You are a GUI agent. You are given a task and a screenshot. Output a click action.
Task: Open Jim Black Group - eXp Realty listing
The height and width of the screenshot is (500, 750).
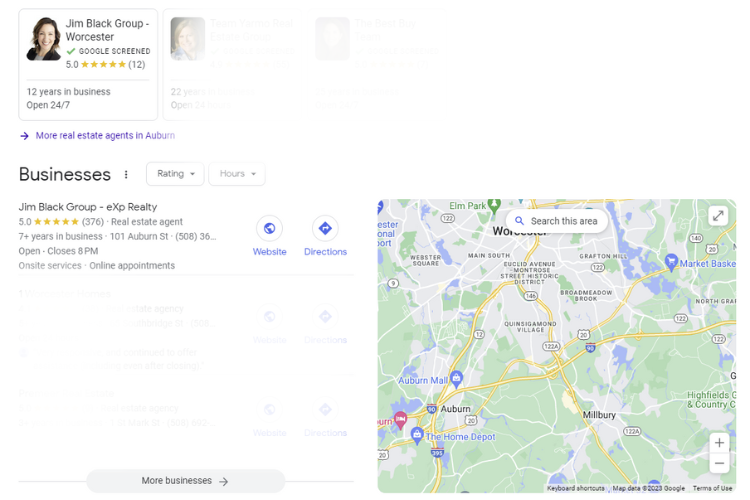coord(88,207)
